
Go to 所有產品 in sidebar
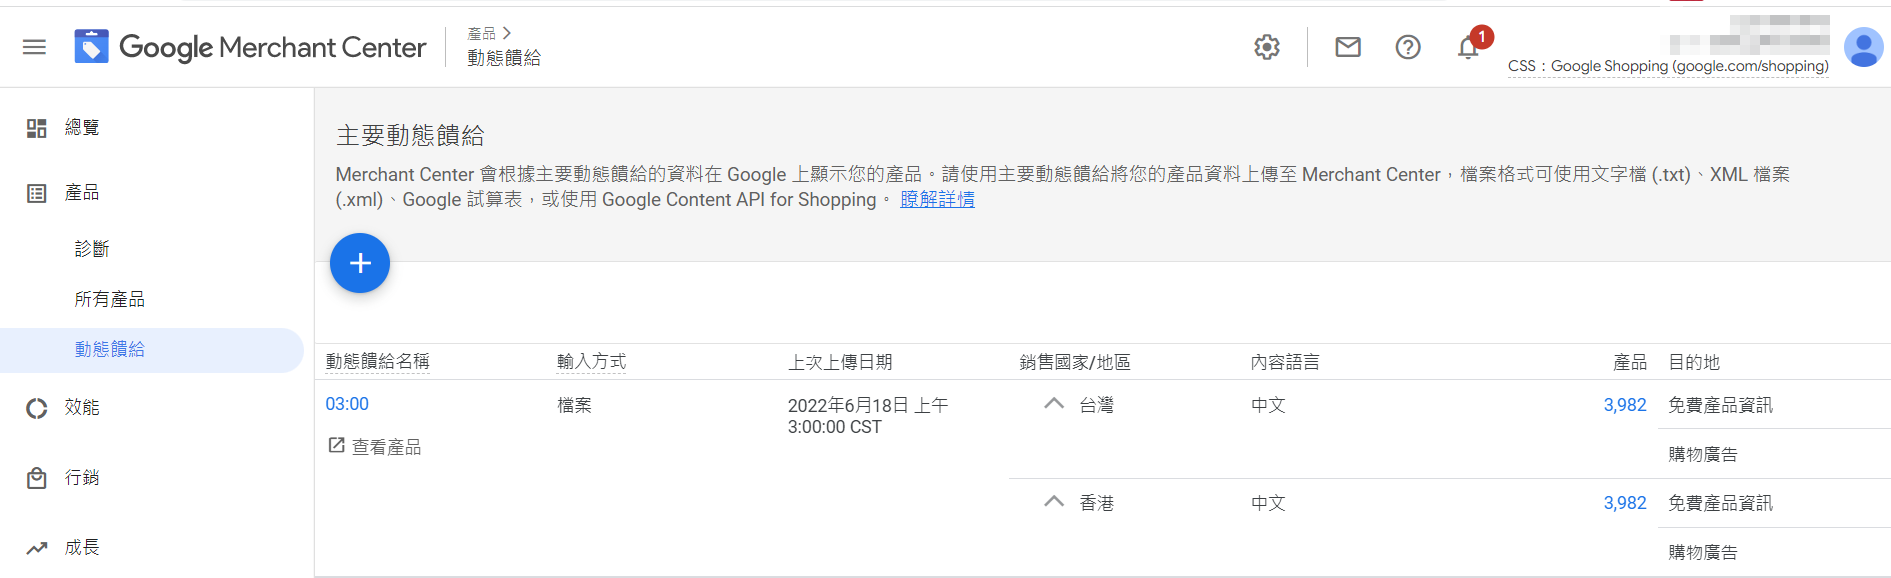coord(110,299)
